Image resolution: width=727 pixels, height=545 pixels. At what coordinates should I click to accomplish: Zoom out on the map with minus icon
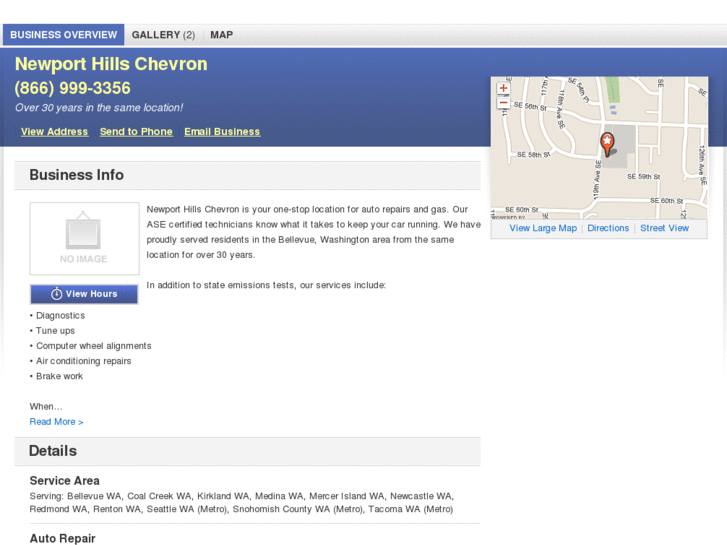[503, 103]
